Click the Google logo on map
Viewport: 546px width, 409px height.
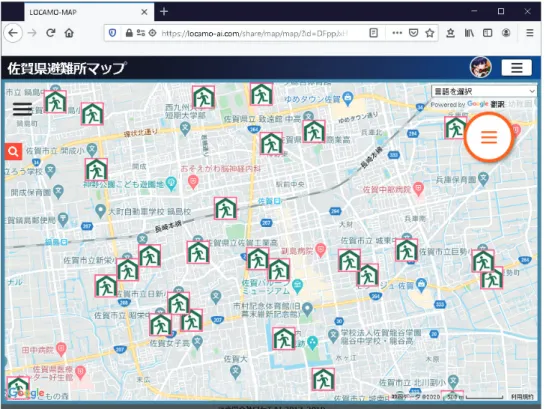tap(26, 393)
